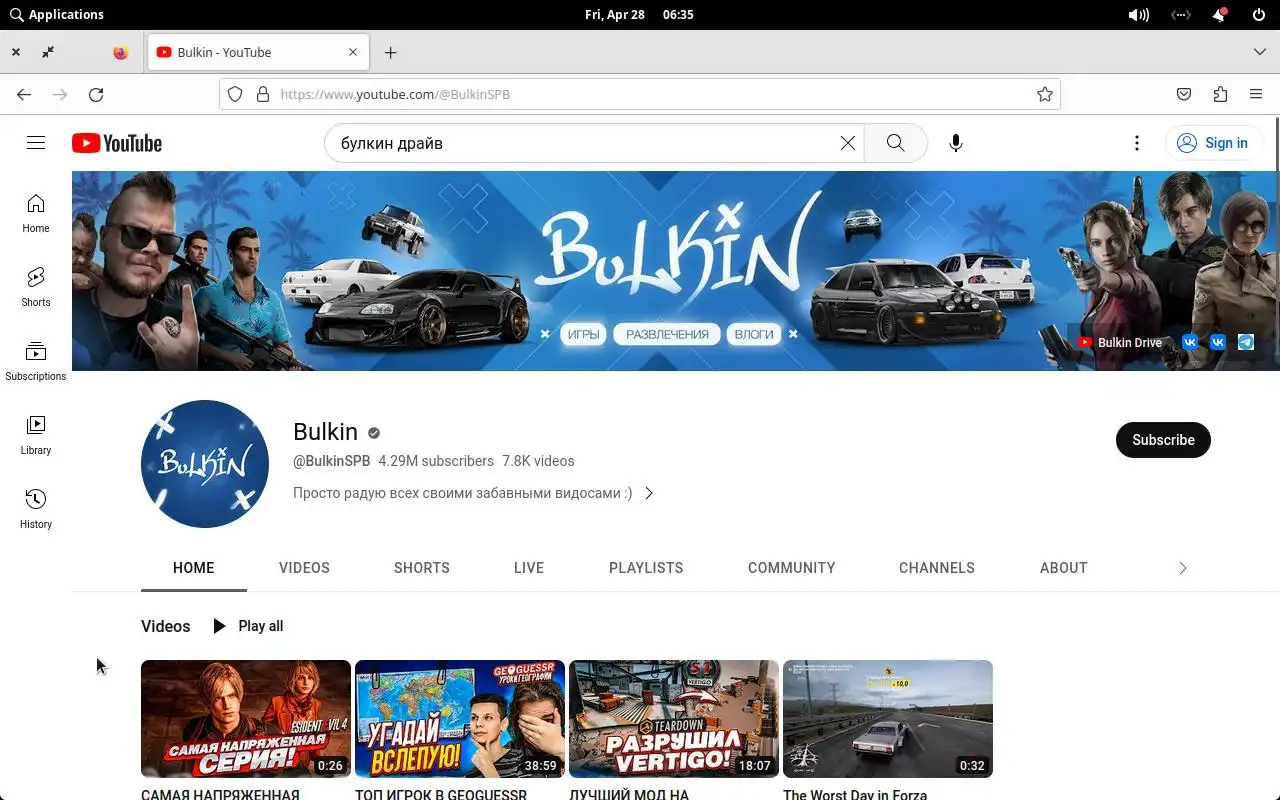Open the Teardown Vertigo video thumbnail

pos(674,719)
